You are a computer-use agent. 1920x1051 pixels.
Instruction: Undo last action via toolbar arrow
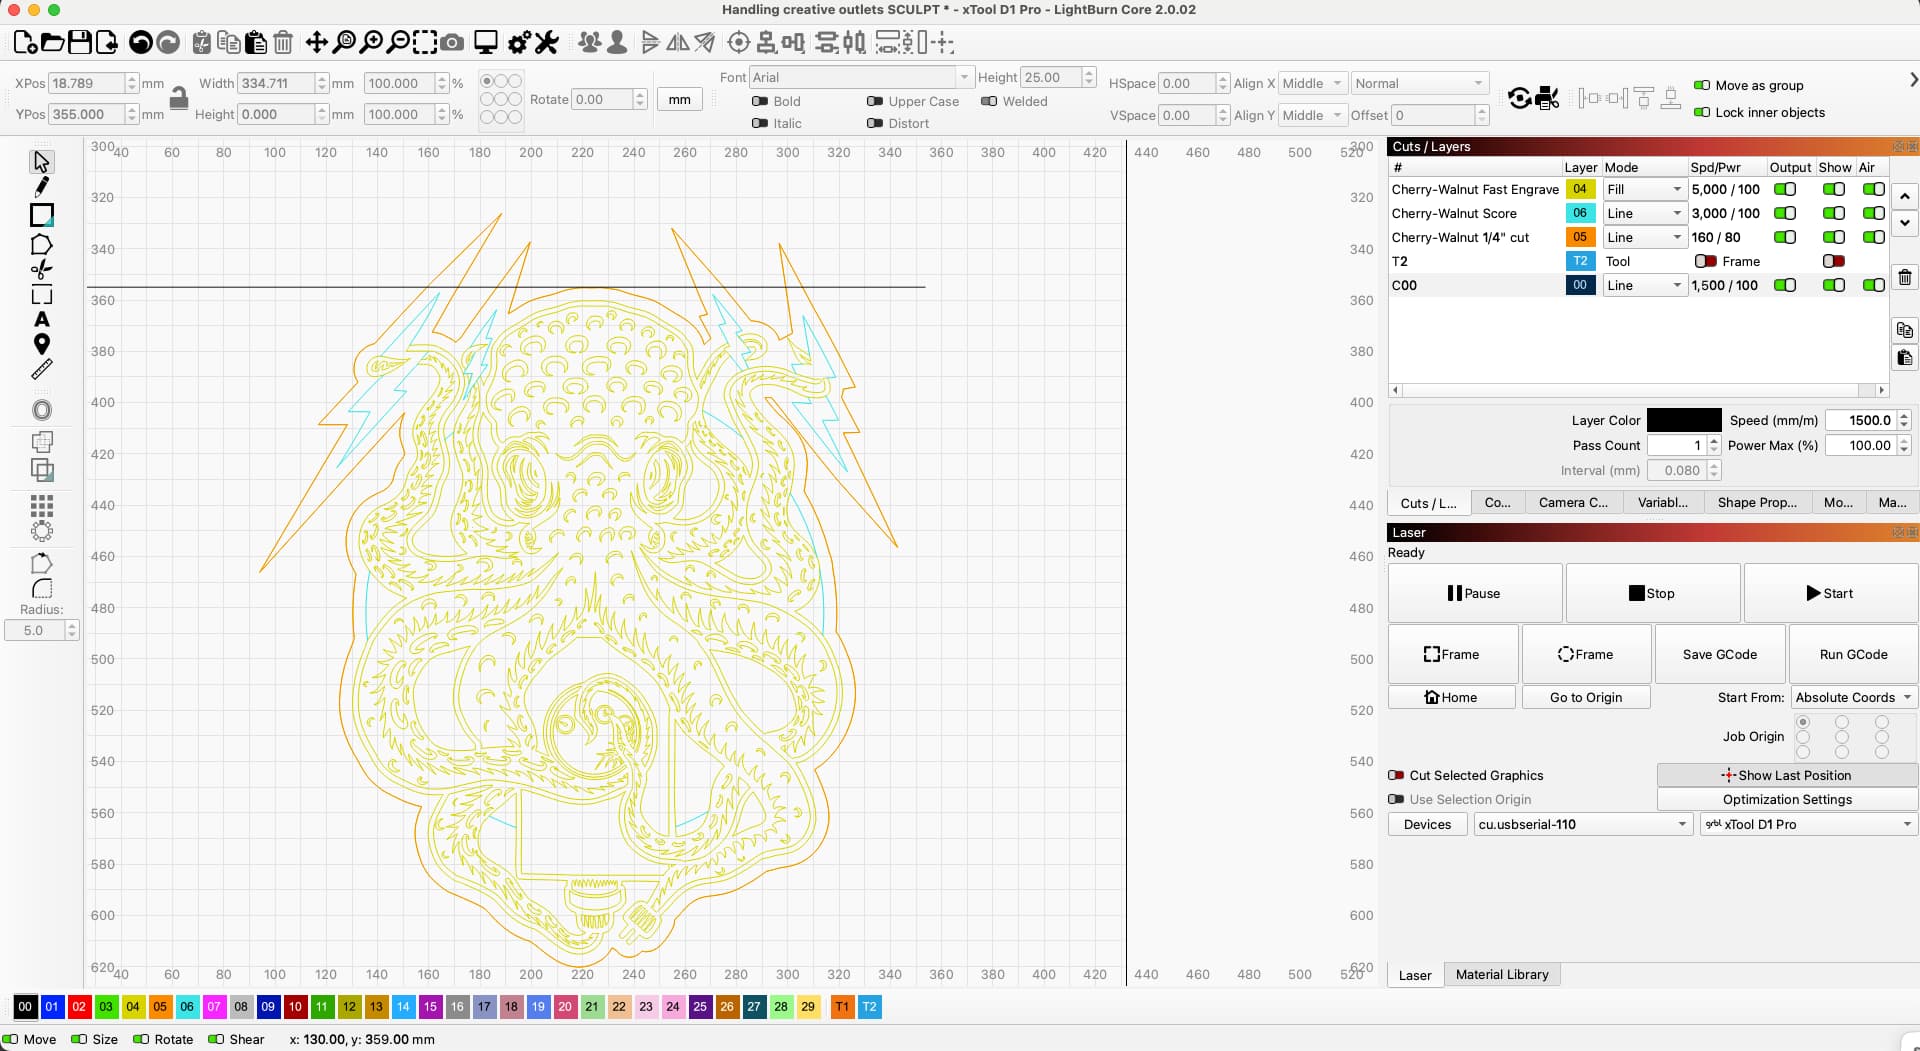[141, 42]
